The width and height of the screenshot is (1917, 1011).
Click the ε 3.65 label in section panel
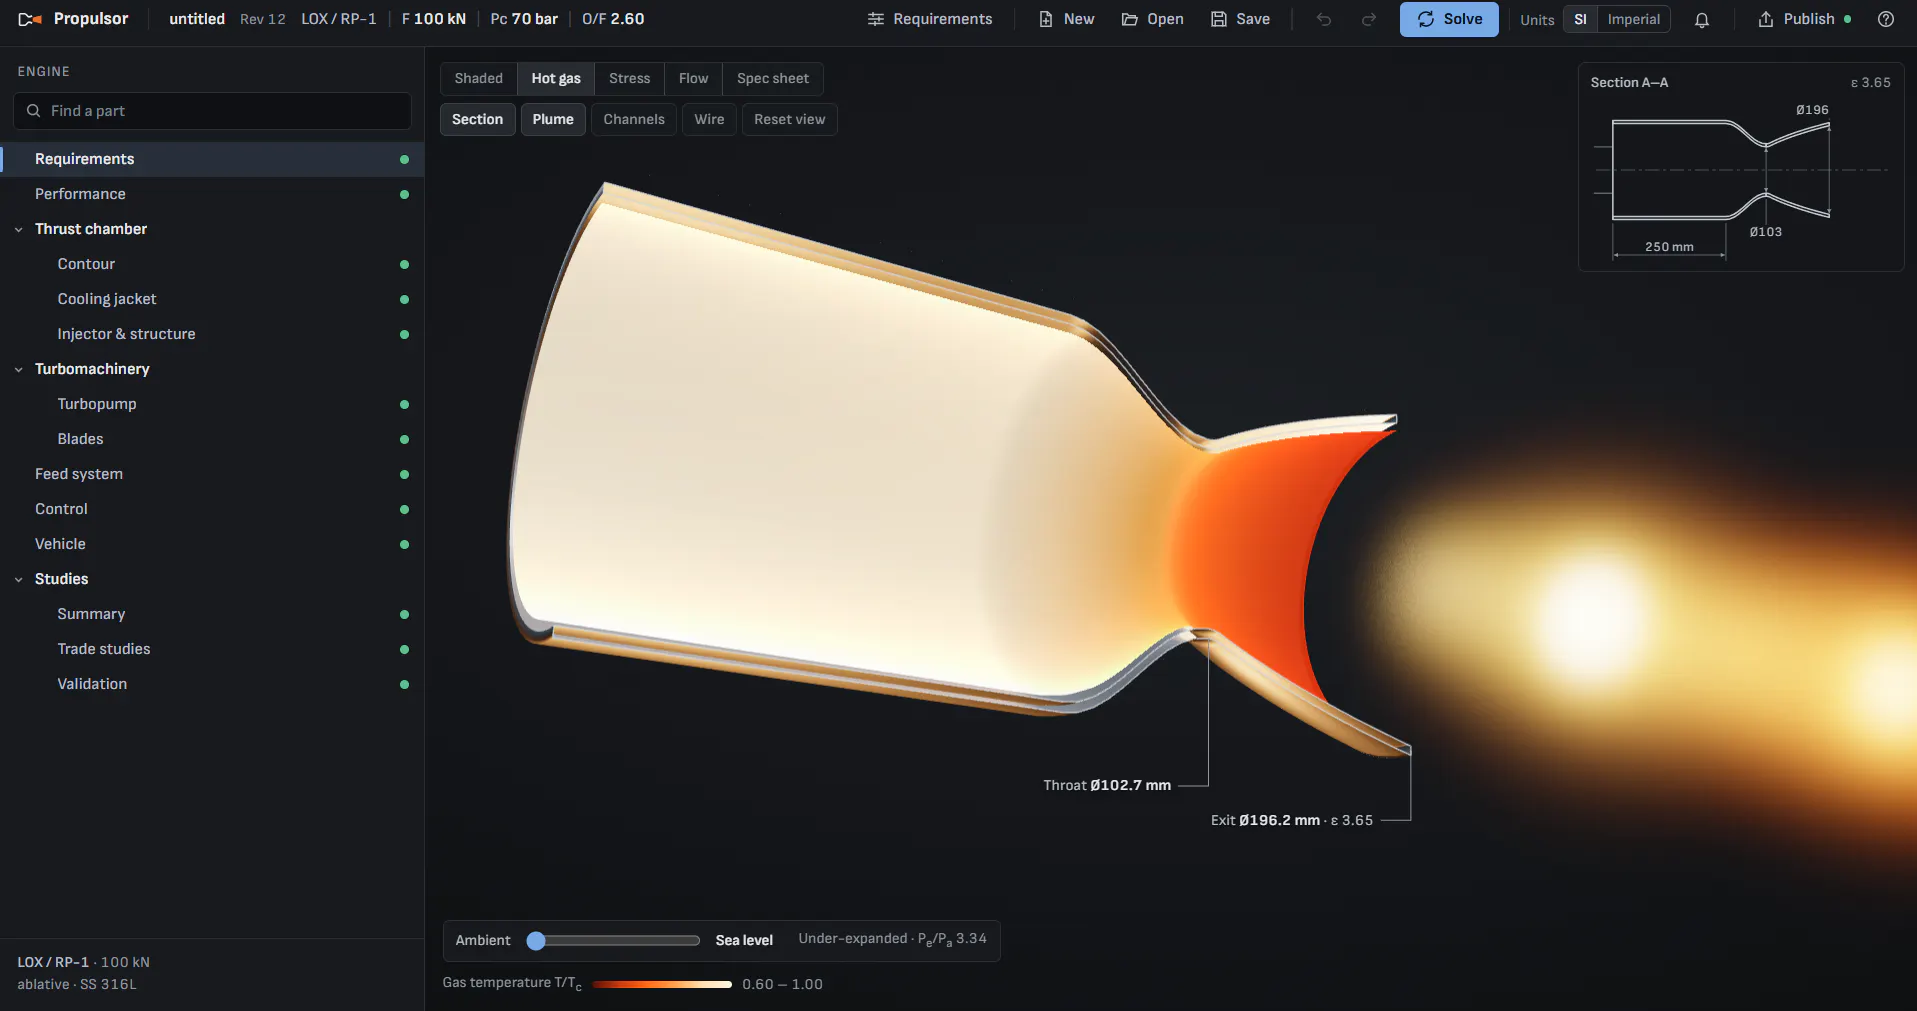[1870, 83]
